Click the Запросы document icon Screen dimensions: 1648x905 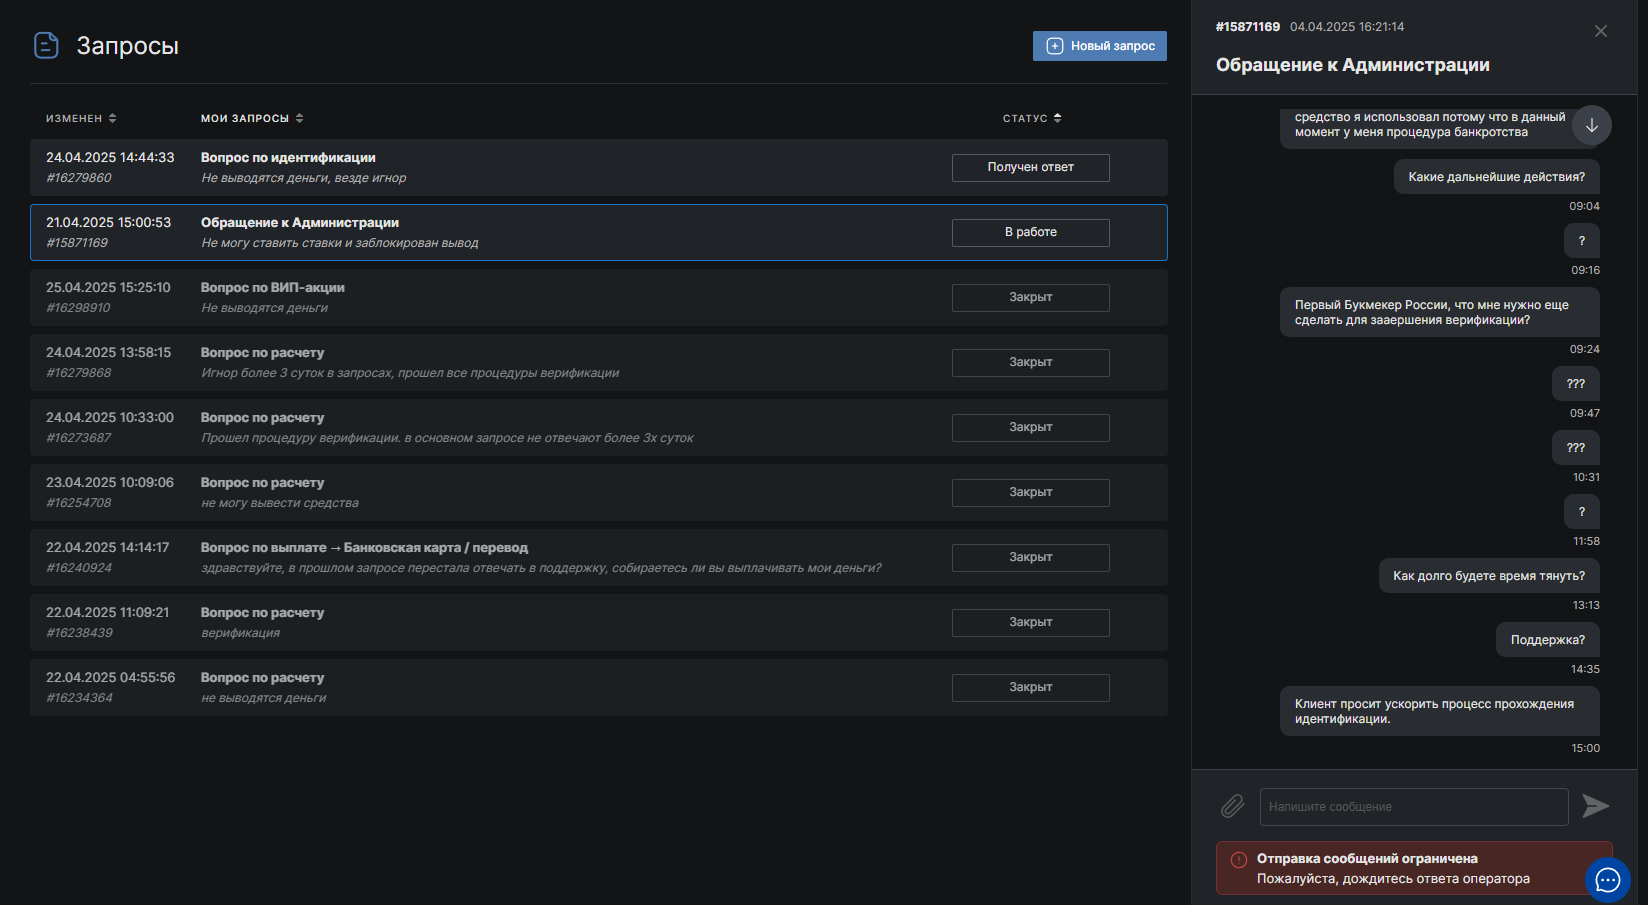(x=46, y=46)
